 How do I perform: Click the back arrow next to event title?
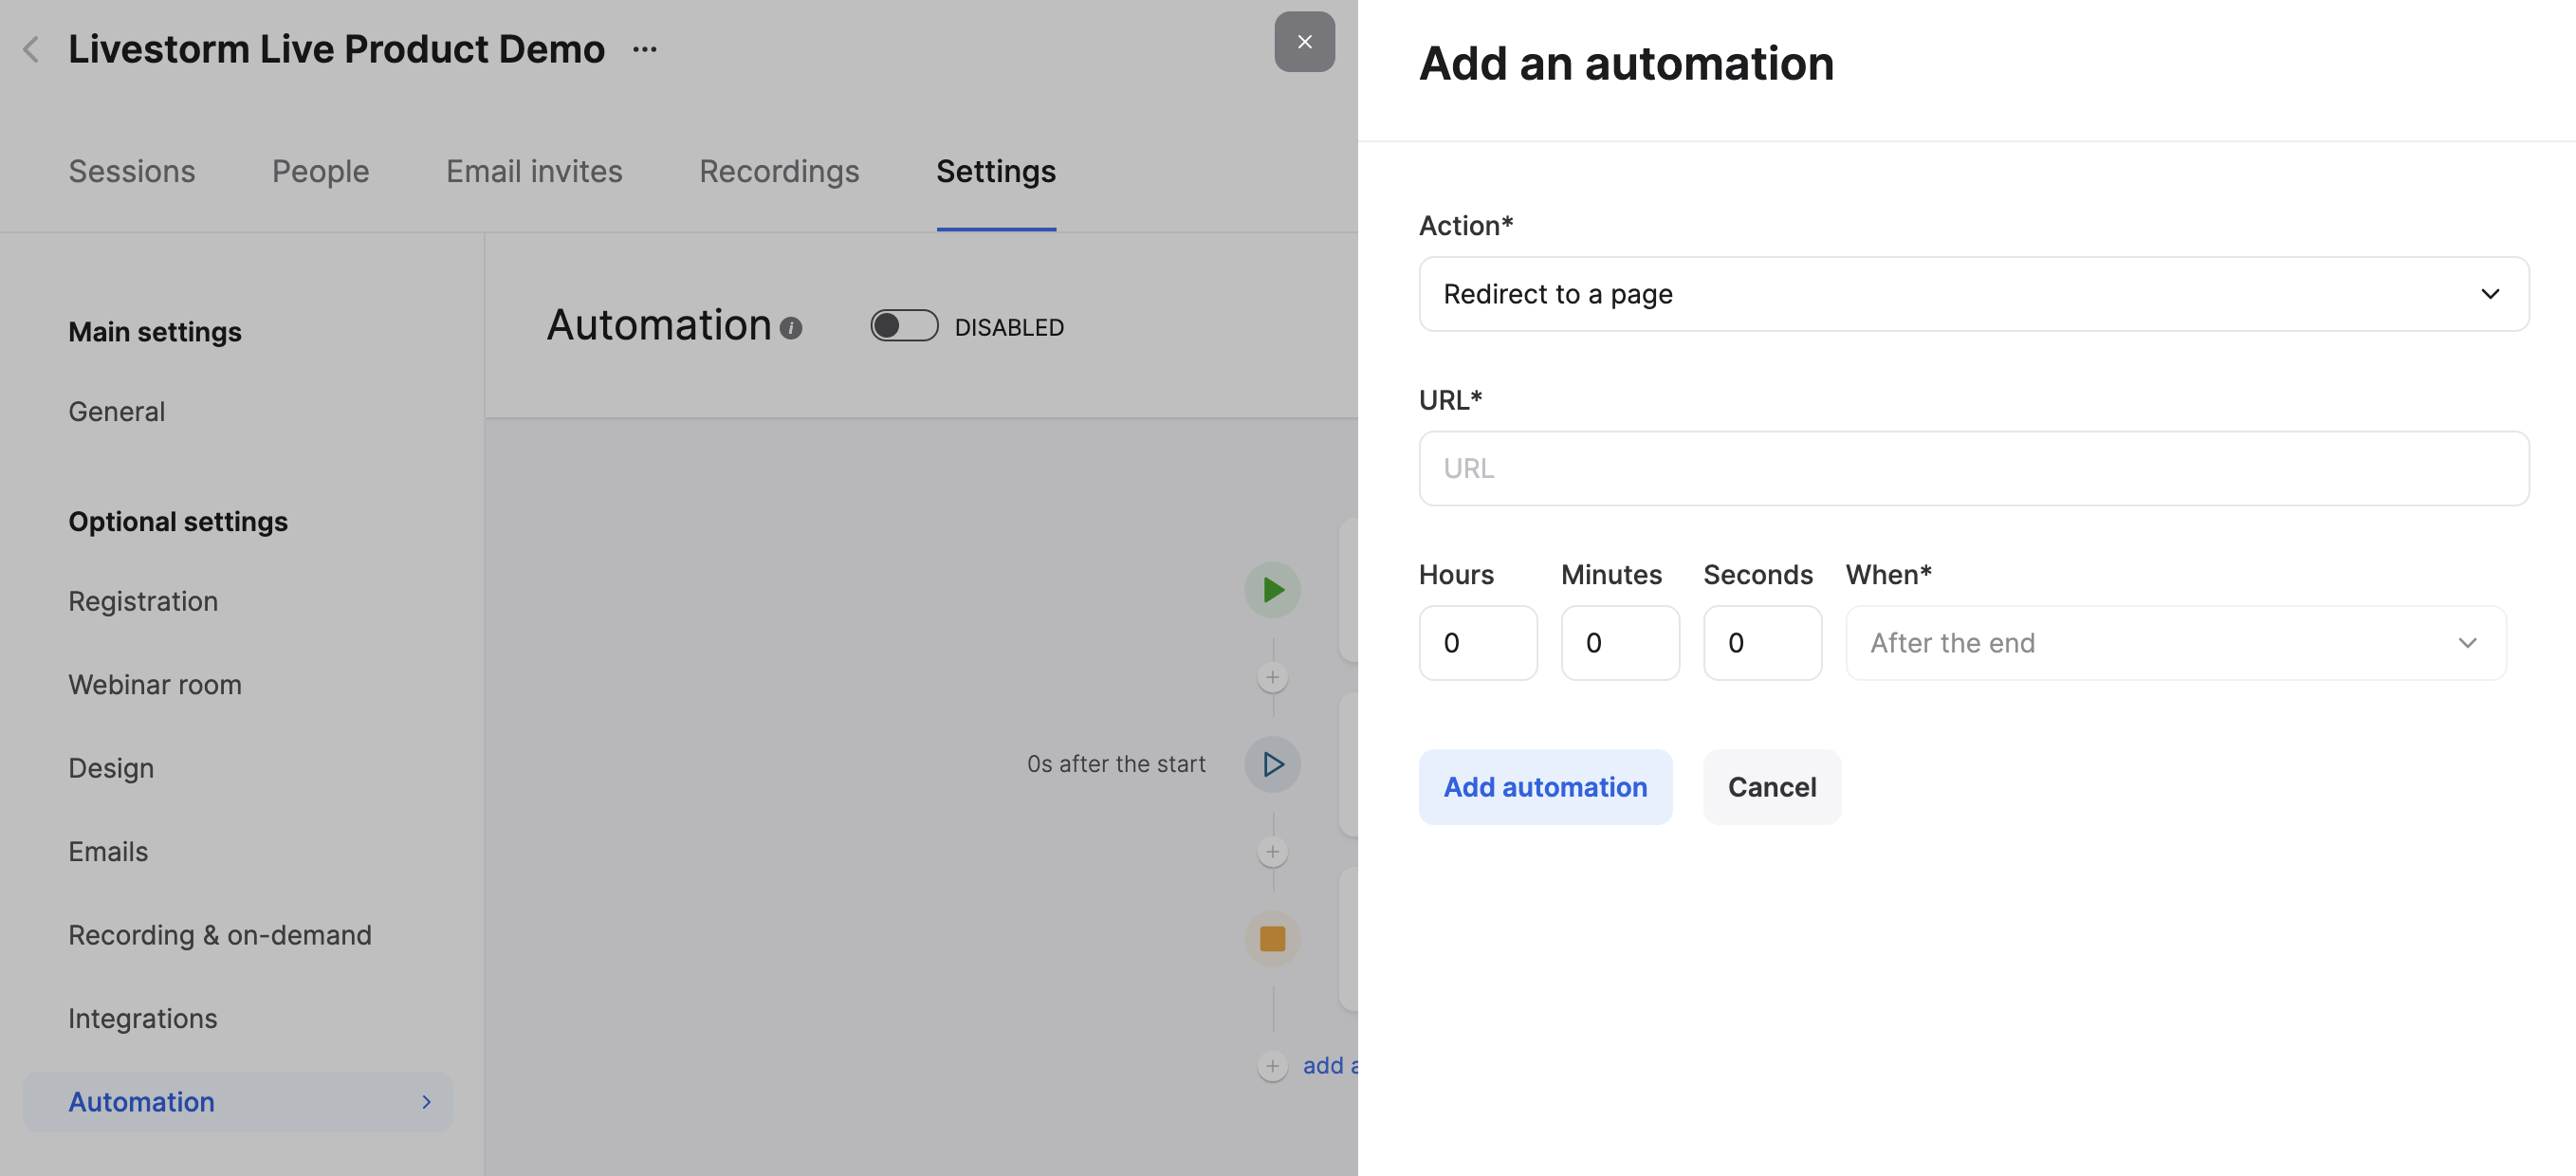pyautogui.click(x=31, y=49)
